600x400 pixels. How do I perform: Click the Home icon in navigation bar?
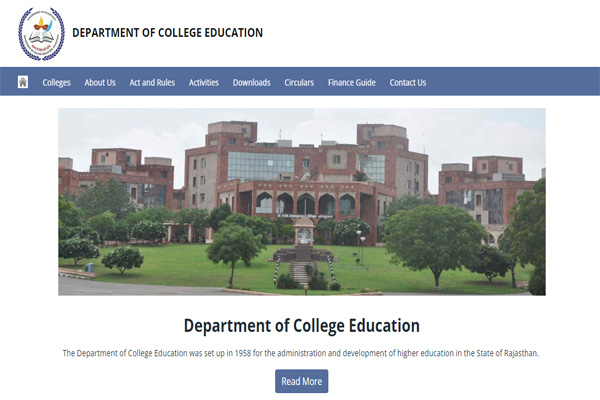pos(23,82)
